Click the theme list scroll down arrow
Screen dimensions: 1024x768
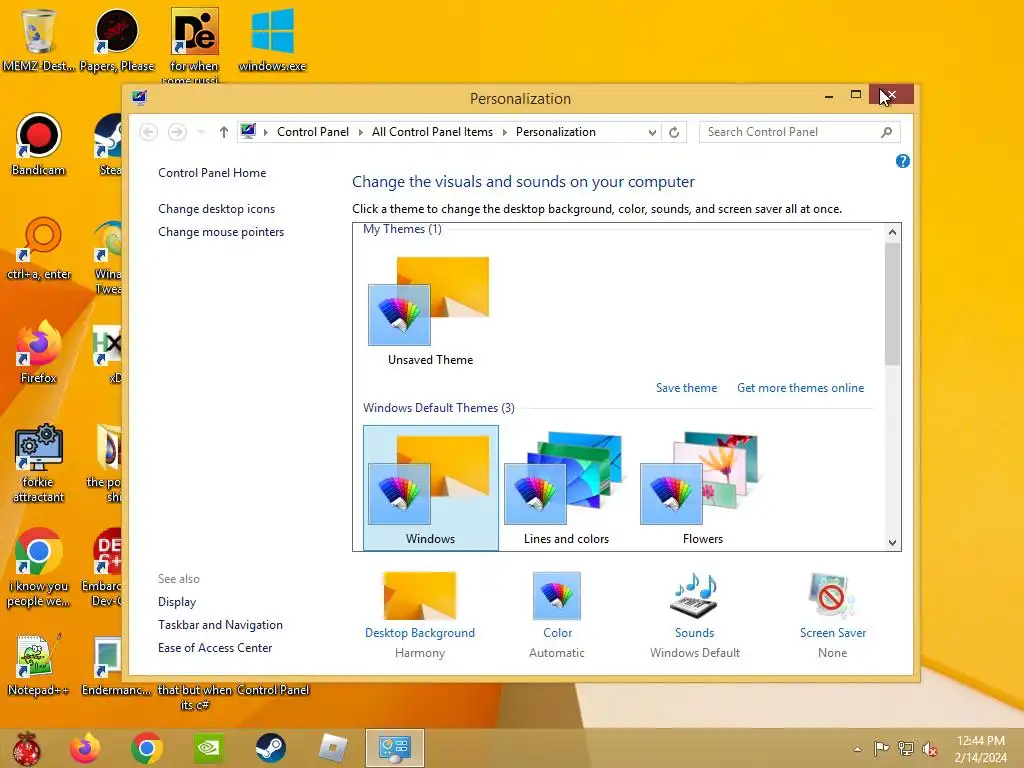(x=892, y=543)
